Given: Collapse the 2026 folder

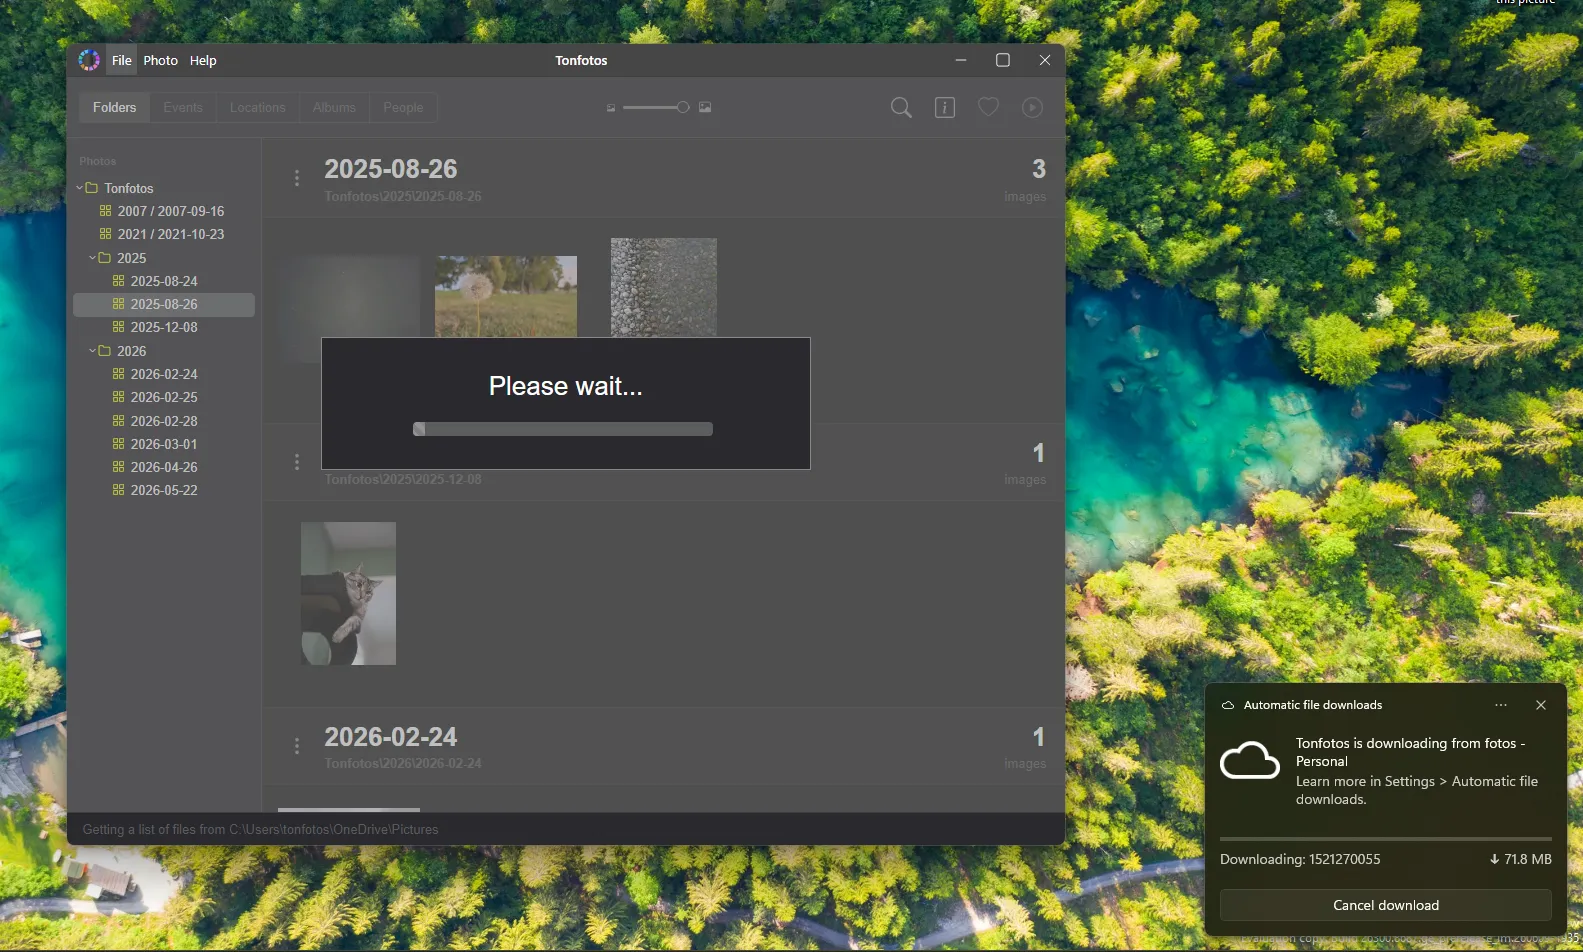Looking at the screenshot, I should tap(92, 351).
